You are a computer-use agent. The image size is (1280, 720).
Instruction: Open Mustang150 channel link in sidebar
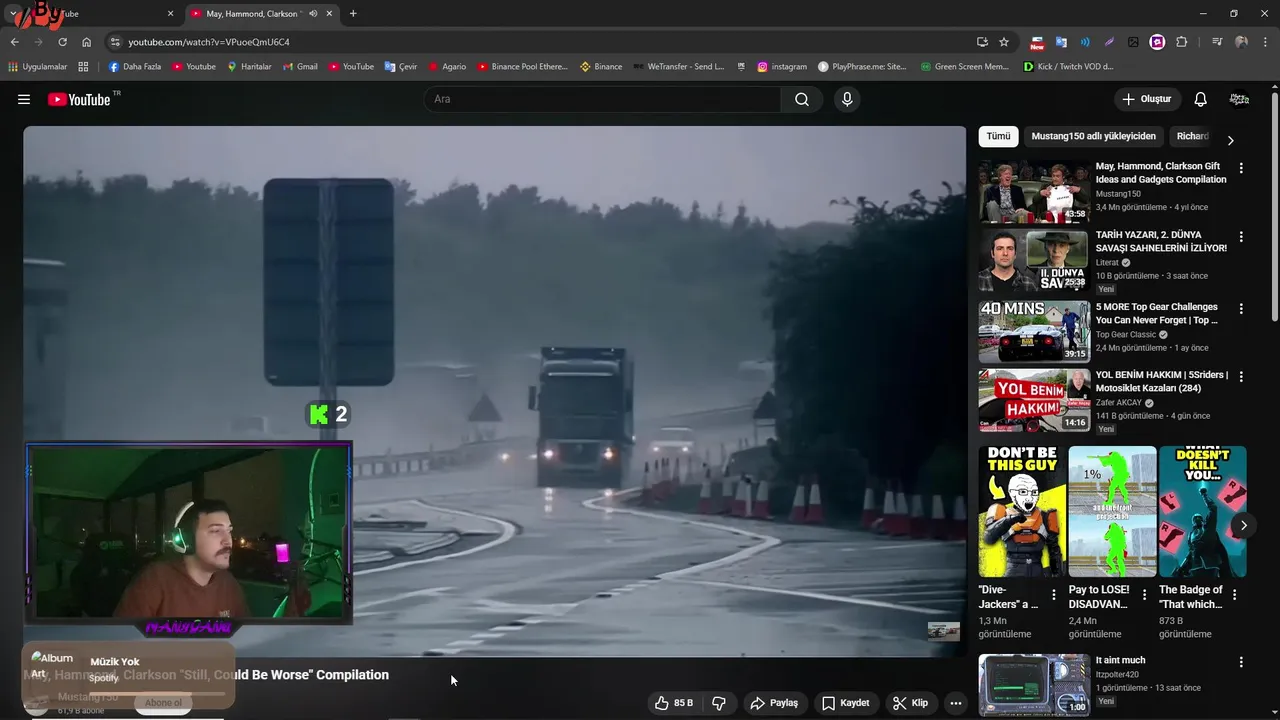coord(1118,194)
